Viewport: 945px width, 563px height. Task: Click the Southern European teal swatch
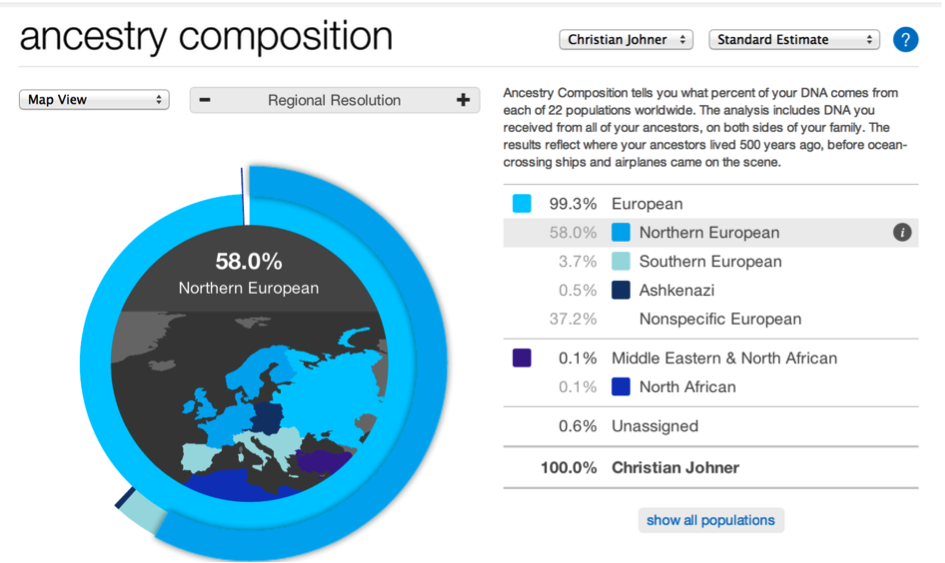[621, 262]
